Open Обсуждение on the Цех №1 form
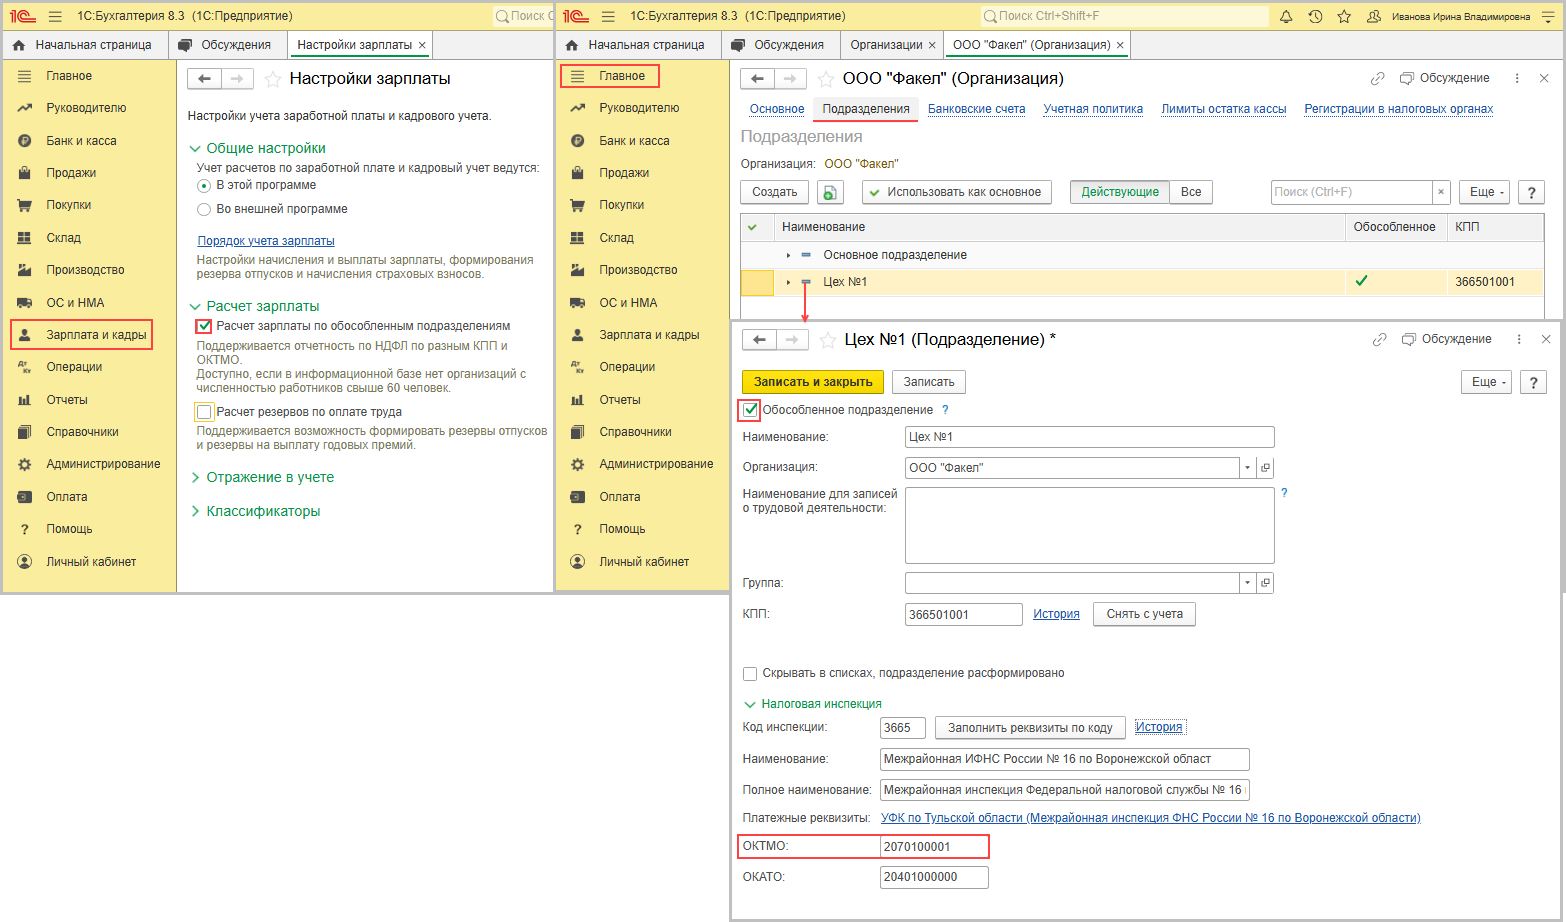The image size is (1566, 922). [x=1447, y=339]
